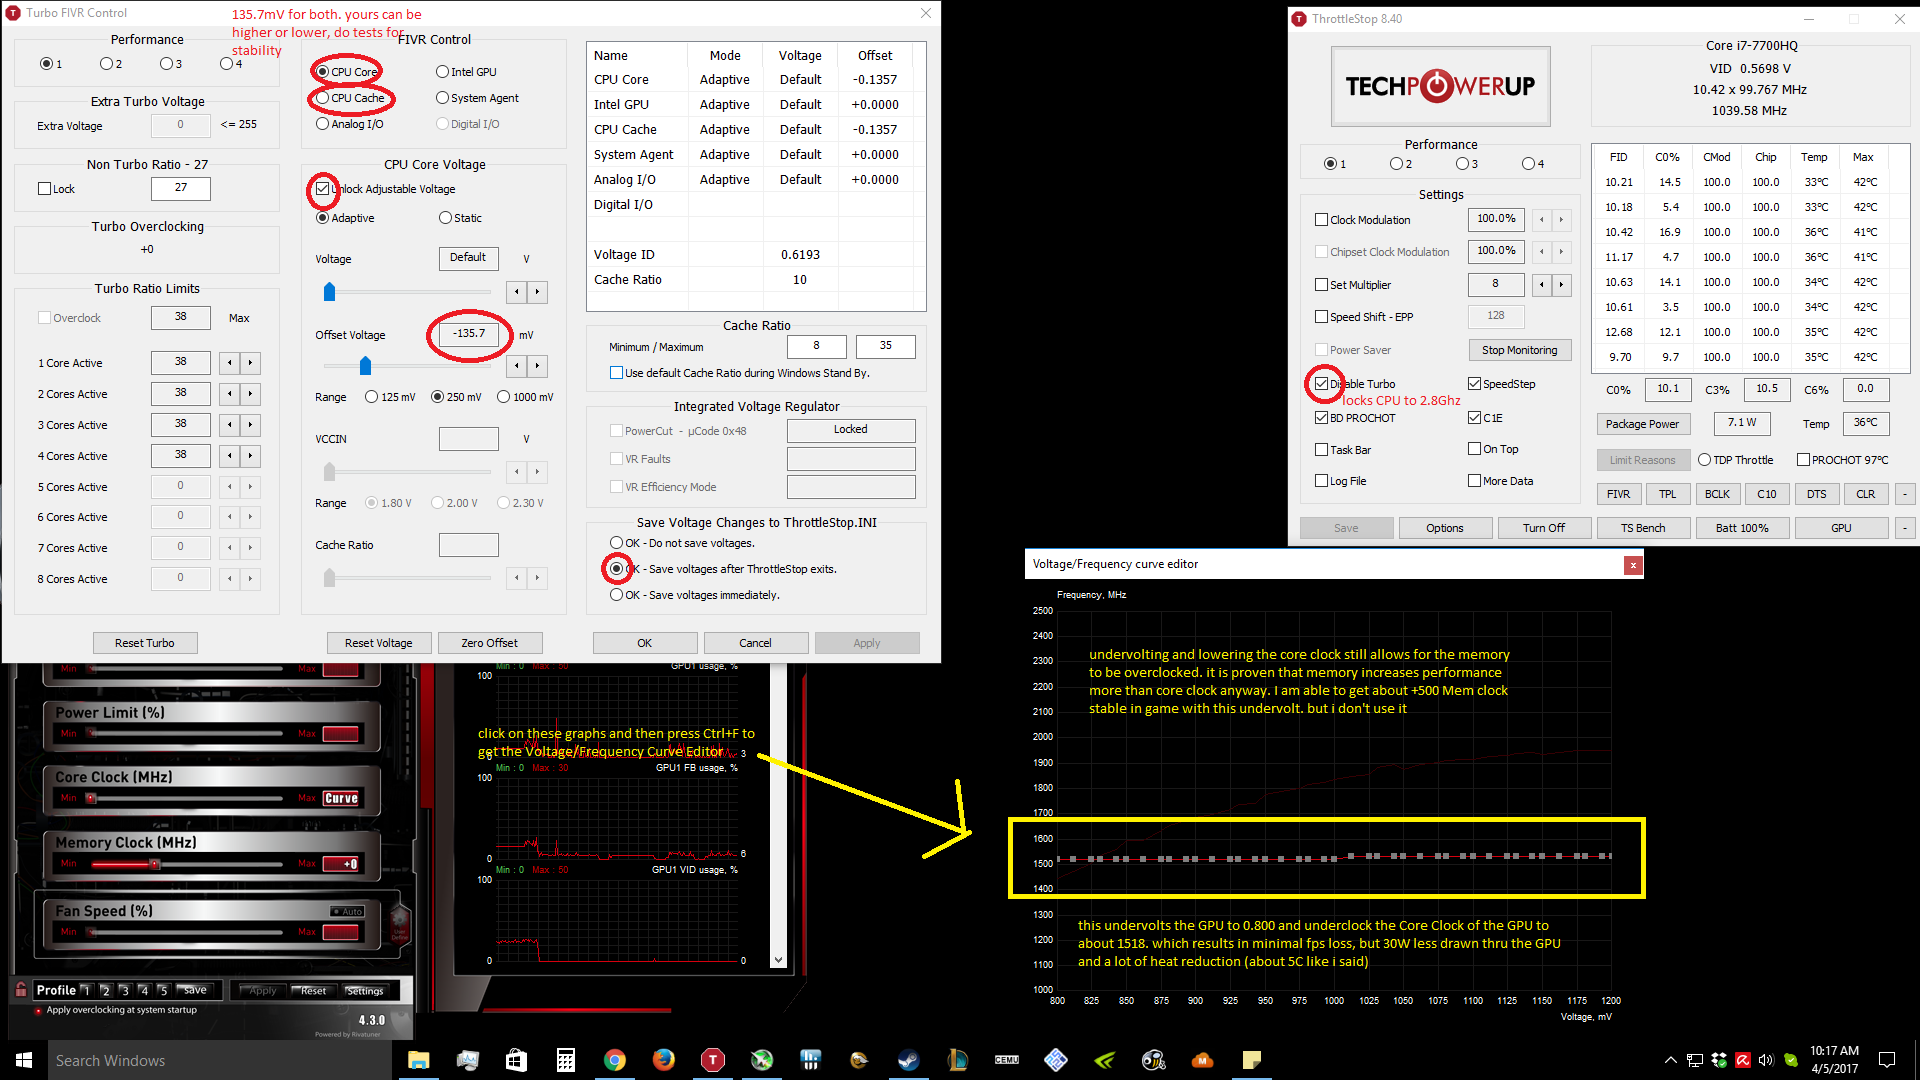Image resolution: width=1920 pixels, height=1080 pixels.
Task: Open the ThrottleStop taskbar icon
Action: coord(712,1060)
